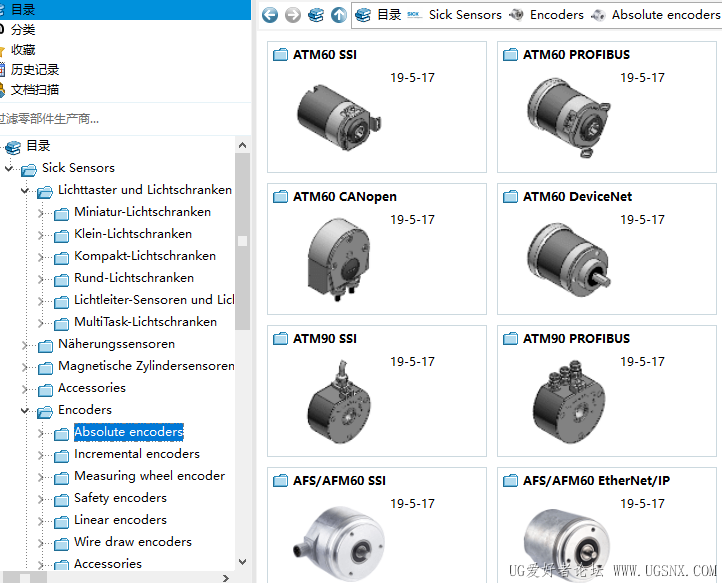Click the Incremental encoders folder icon

click(61, 456)
